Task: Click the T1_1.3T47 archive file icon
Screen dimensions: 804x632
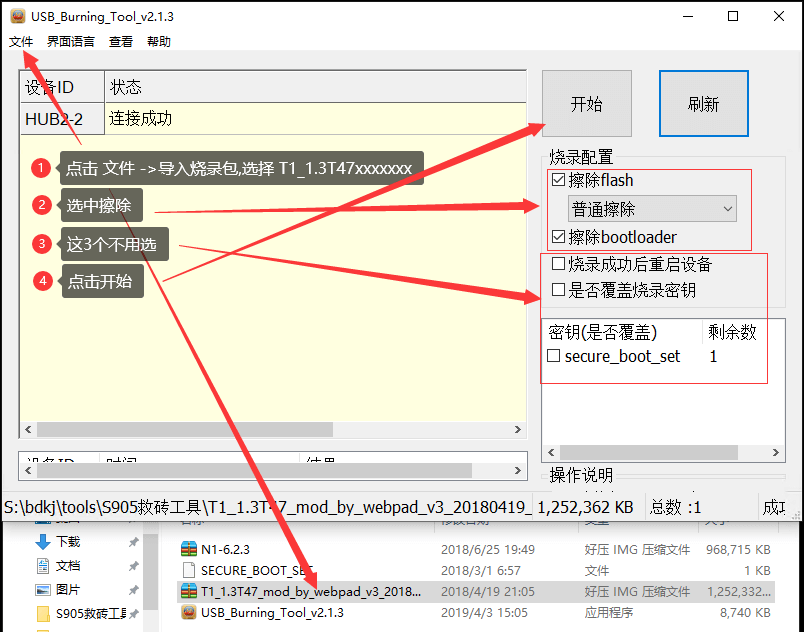Action: tap(189, 591)
